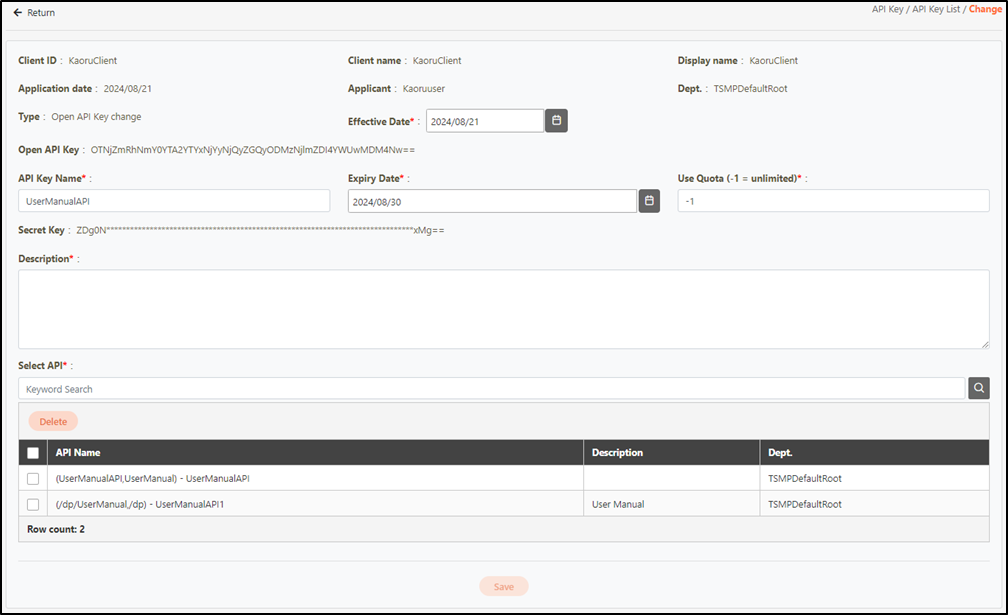Click the API Name column header
1008x615 pixels.
[78, 453]
